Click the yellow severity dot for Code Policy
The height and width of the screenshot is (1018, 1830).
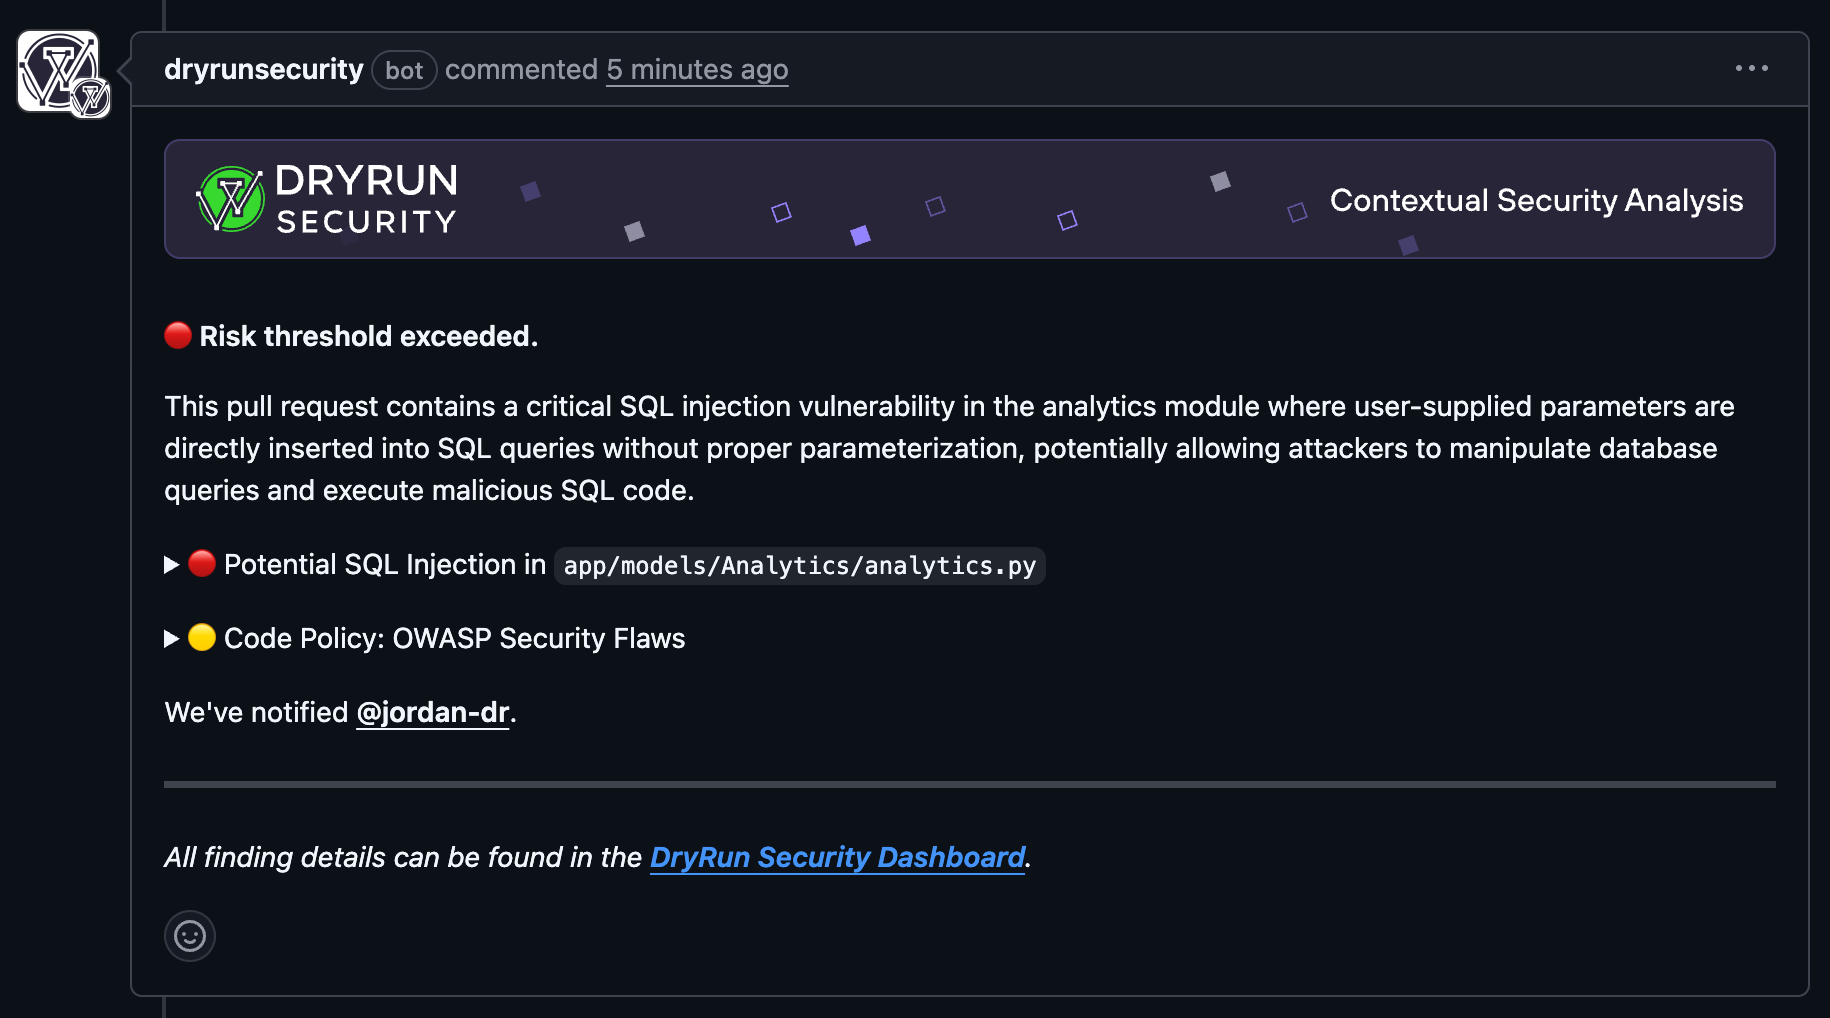202,638
